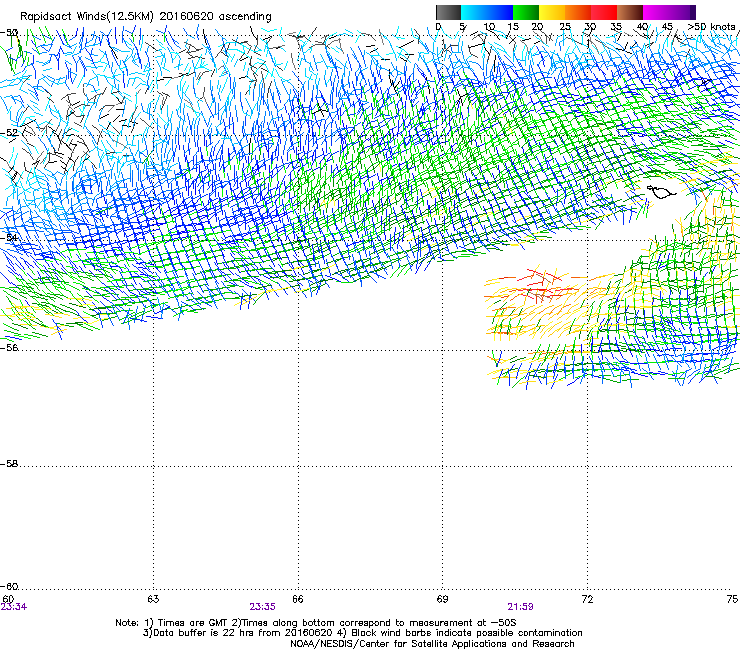Click the latitude axis label '-52'
Viewport: 740px width, 650px height.
(x=9, y=133)
